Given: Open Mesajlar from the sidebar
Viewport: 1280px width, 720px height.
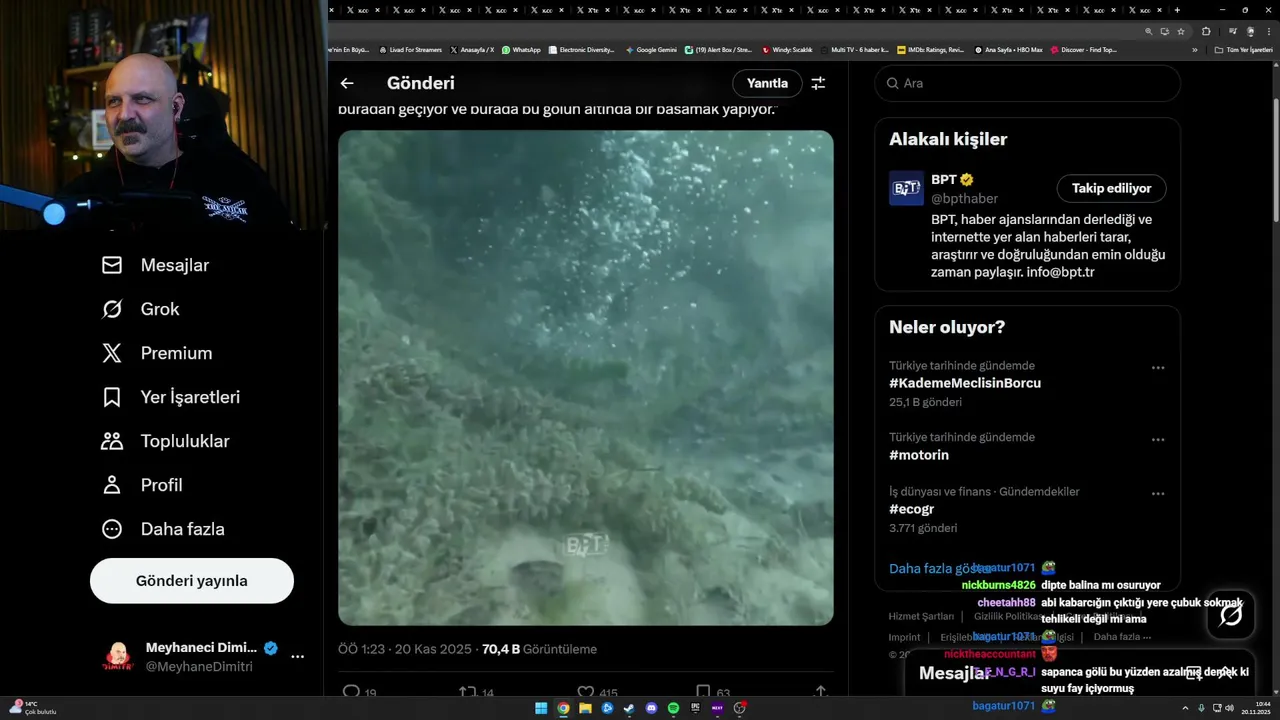Looking at the screenshot, I should click(x=155, y=265).
